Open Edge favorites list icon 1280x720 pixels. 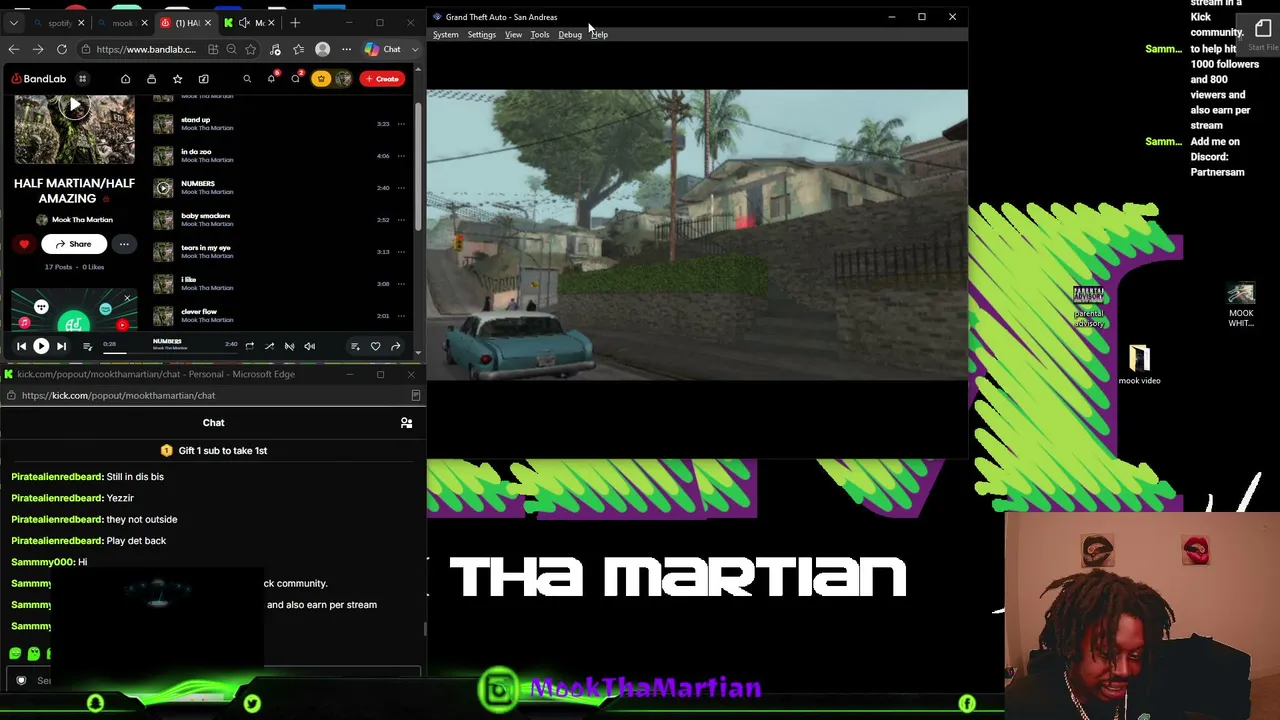click(299, 49)
